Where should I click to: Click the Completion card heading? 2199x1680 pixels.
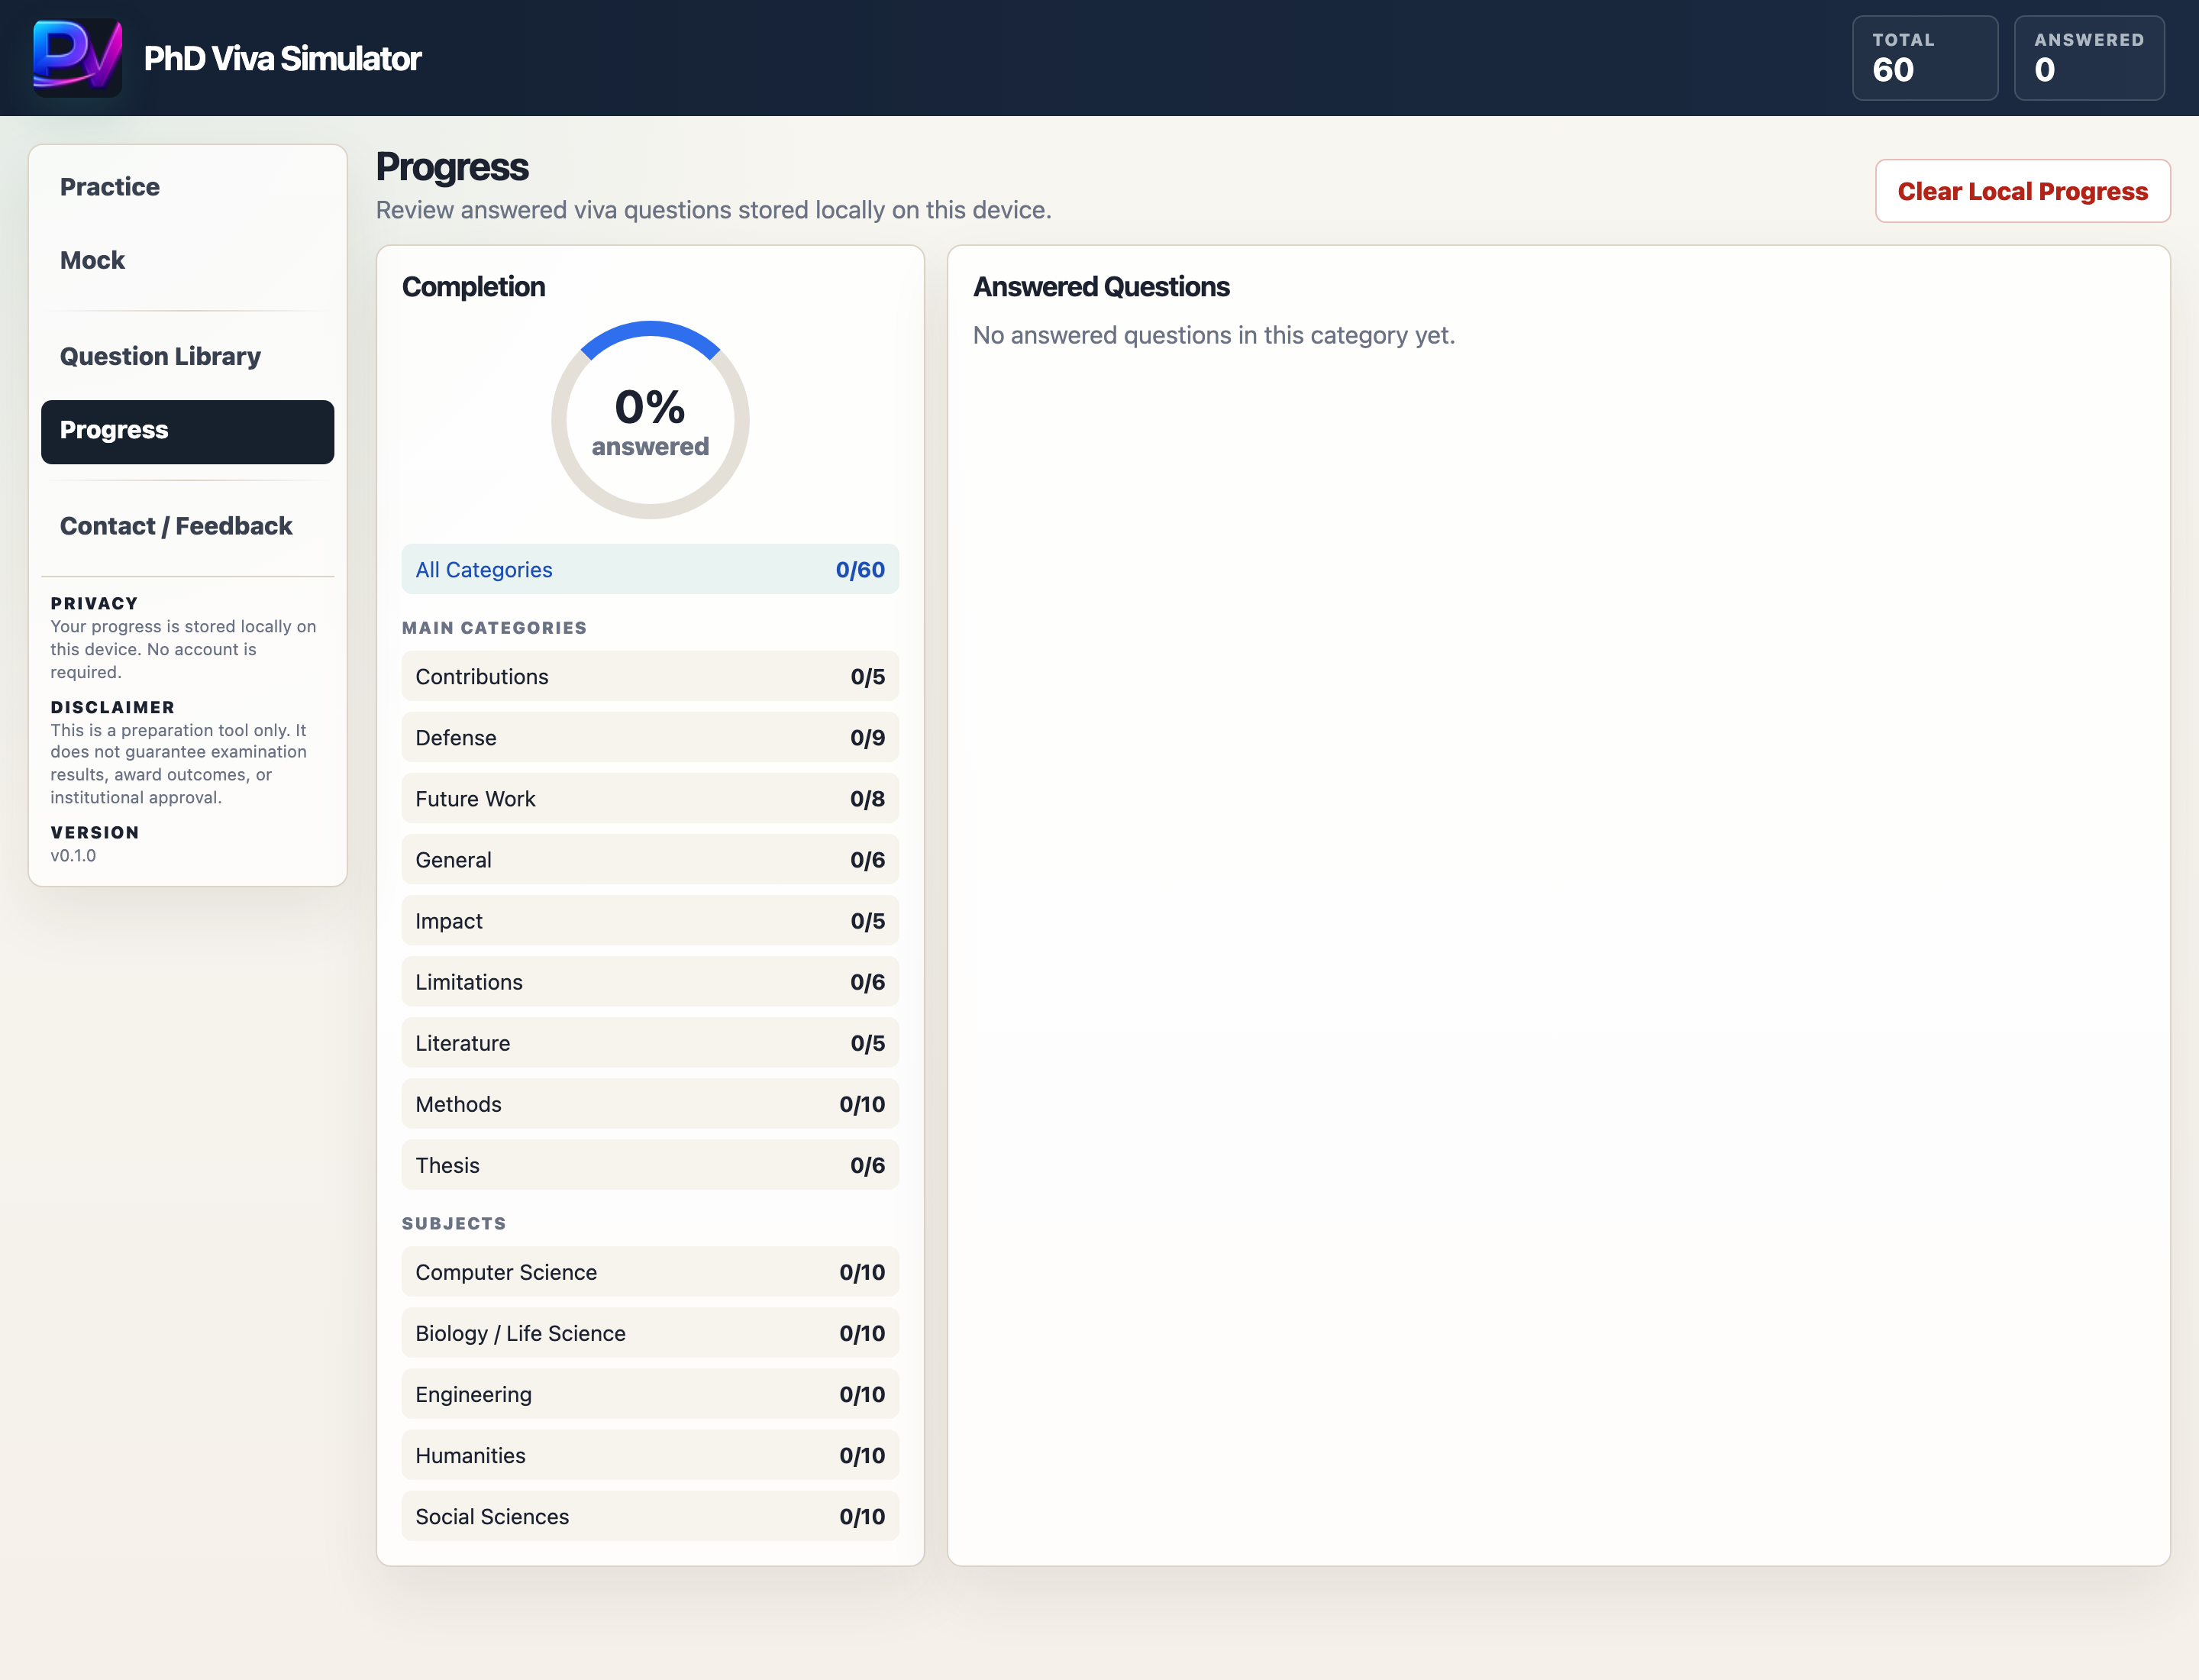pos(473,287)
